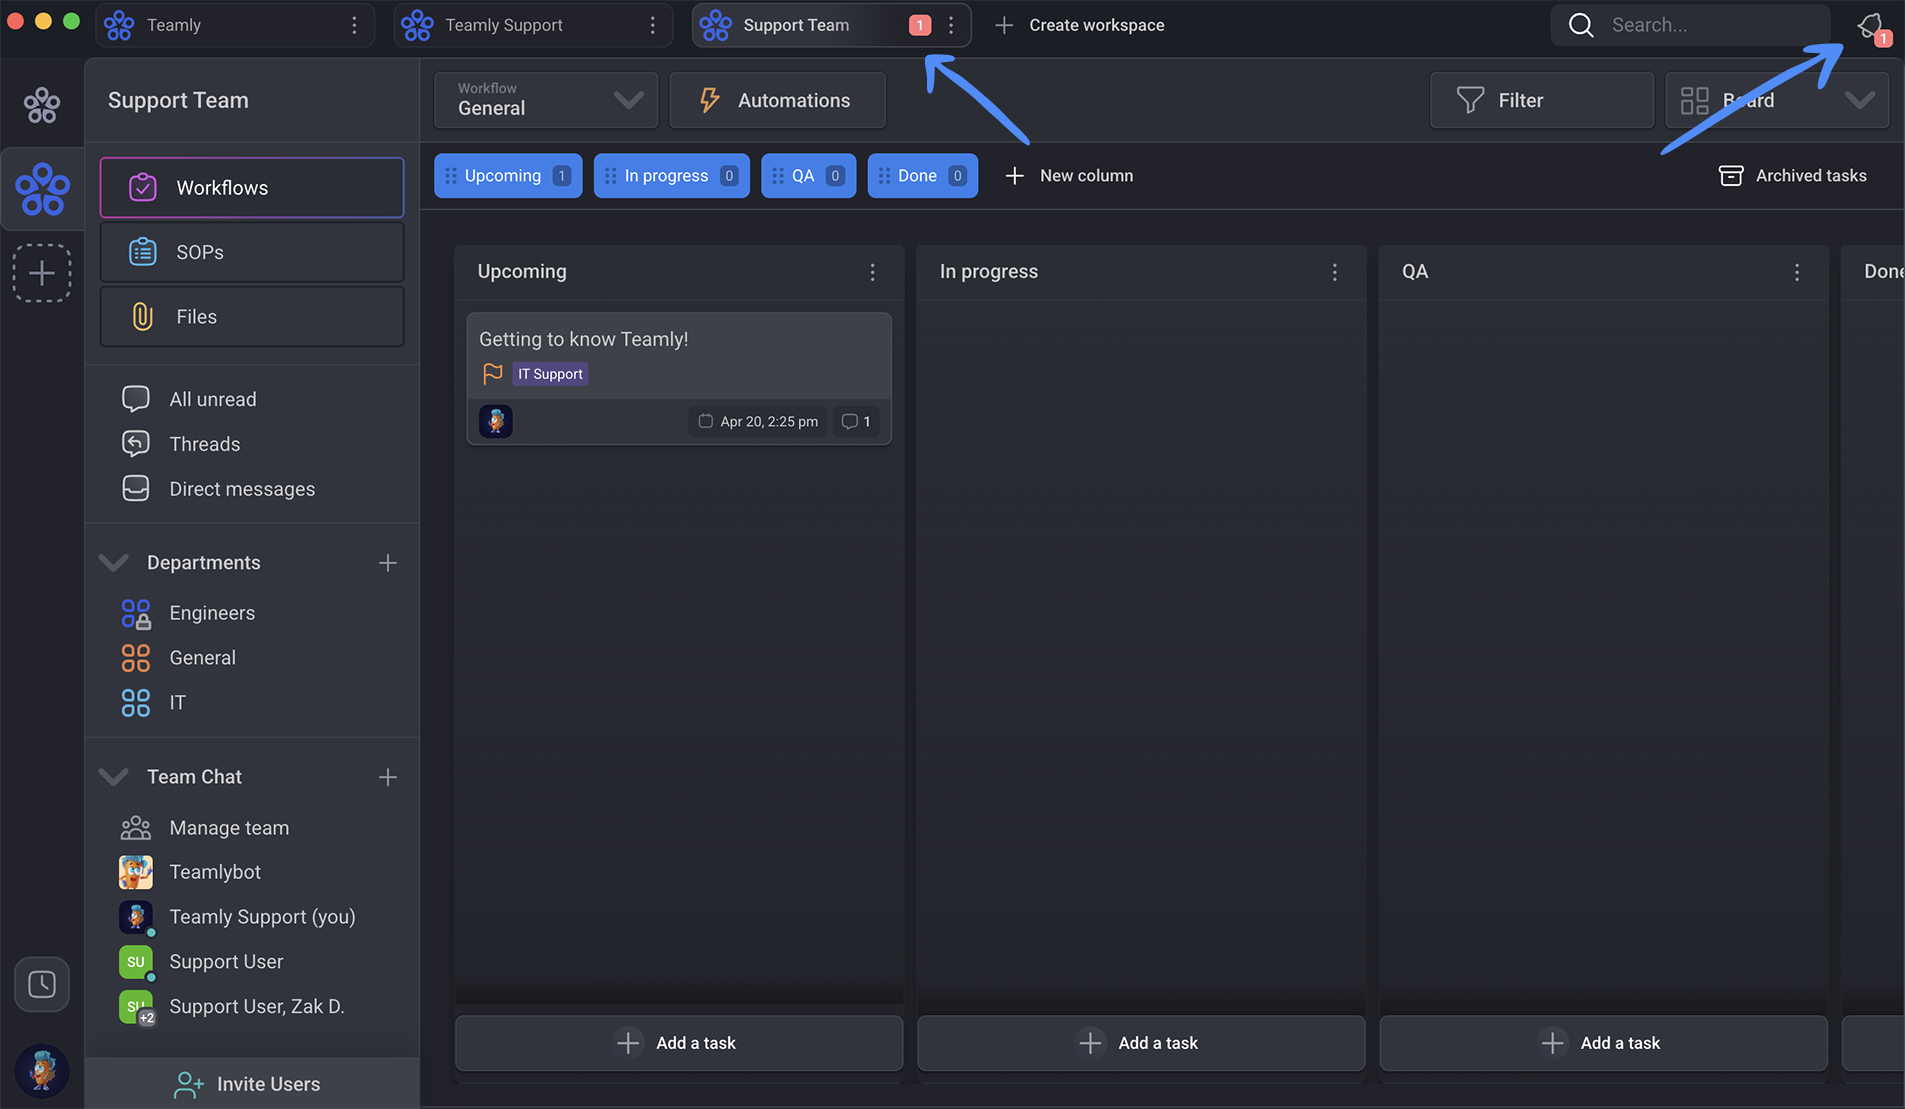
Task: Toggle the Done column chip
Action: coord(923,176)
